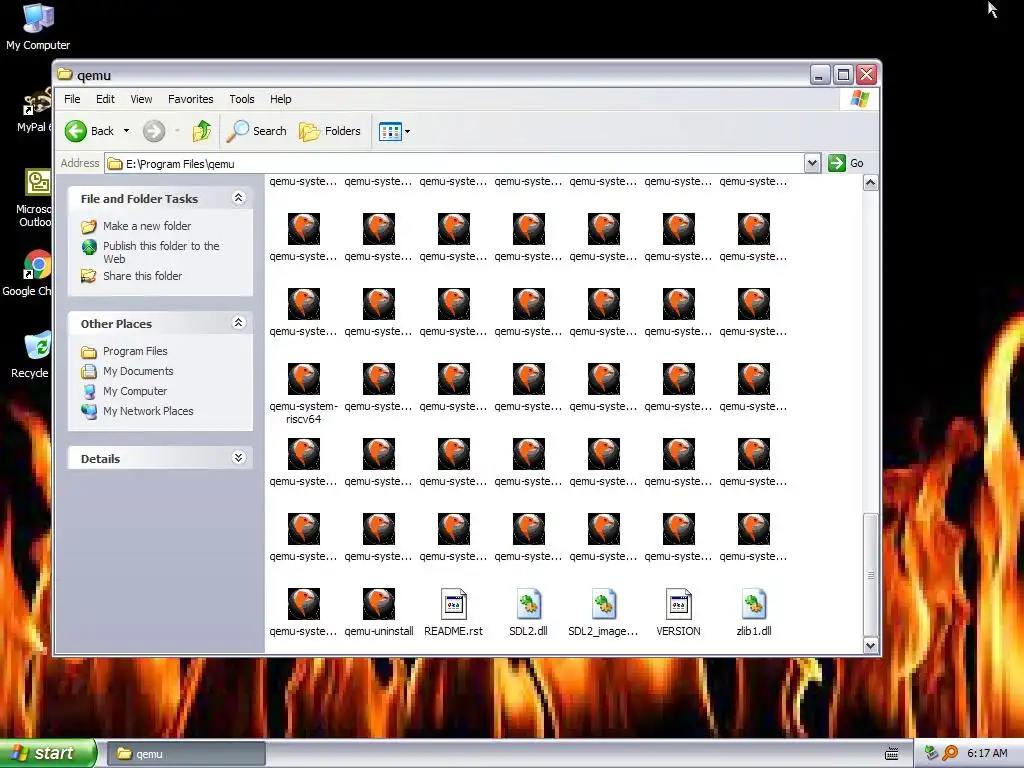Click the address field path text
The width and height of the screenshot is (1024, 768).
(x=180, y=164)
